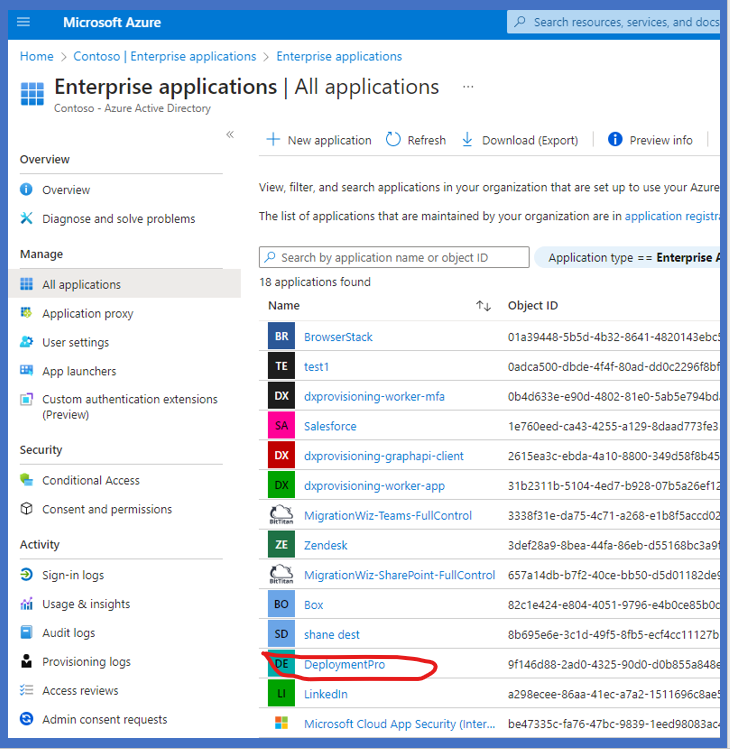Screen dimensions: 730x749
Task: Open App launchers page
Action: coord(79,371)
